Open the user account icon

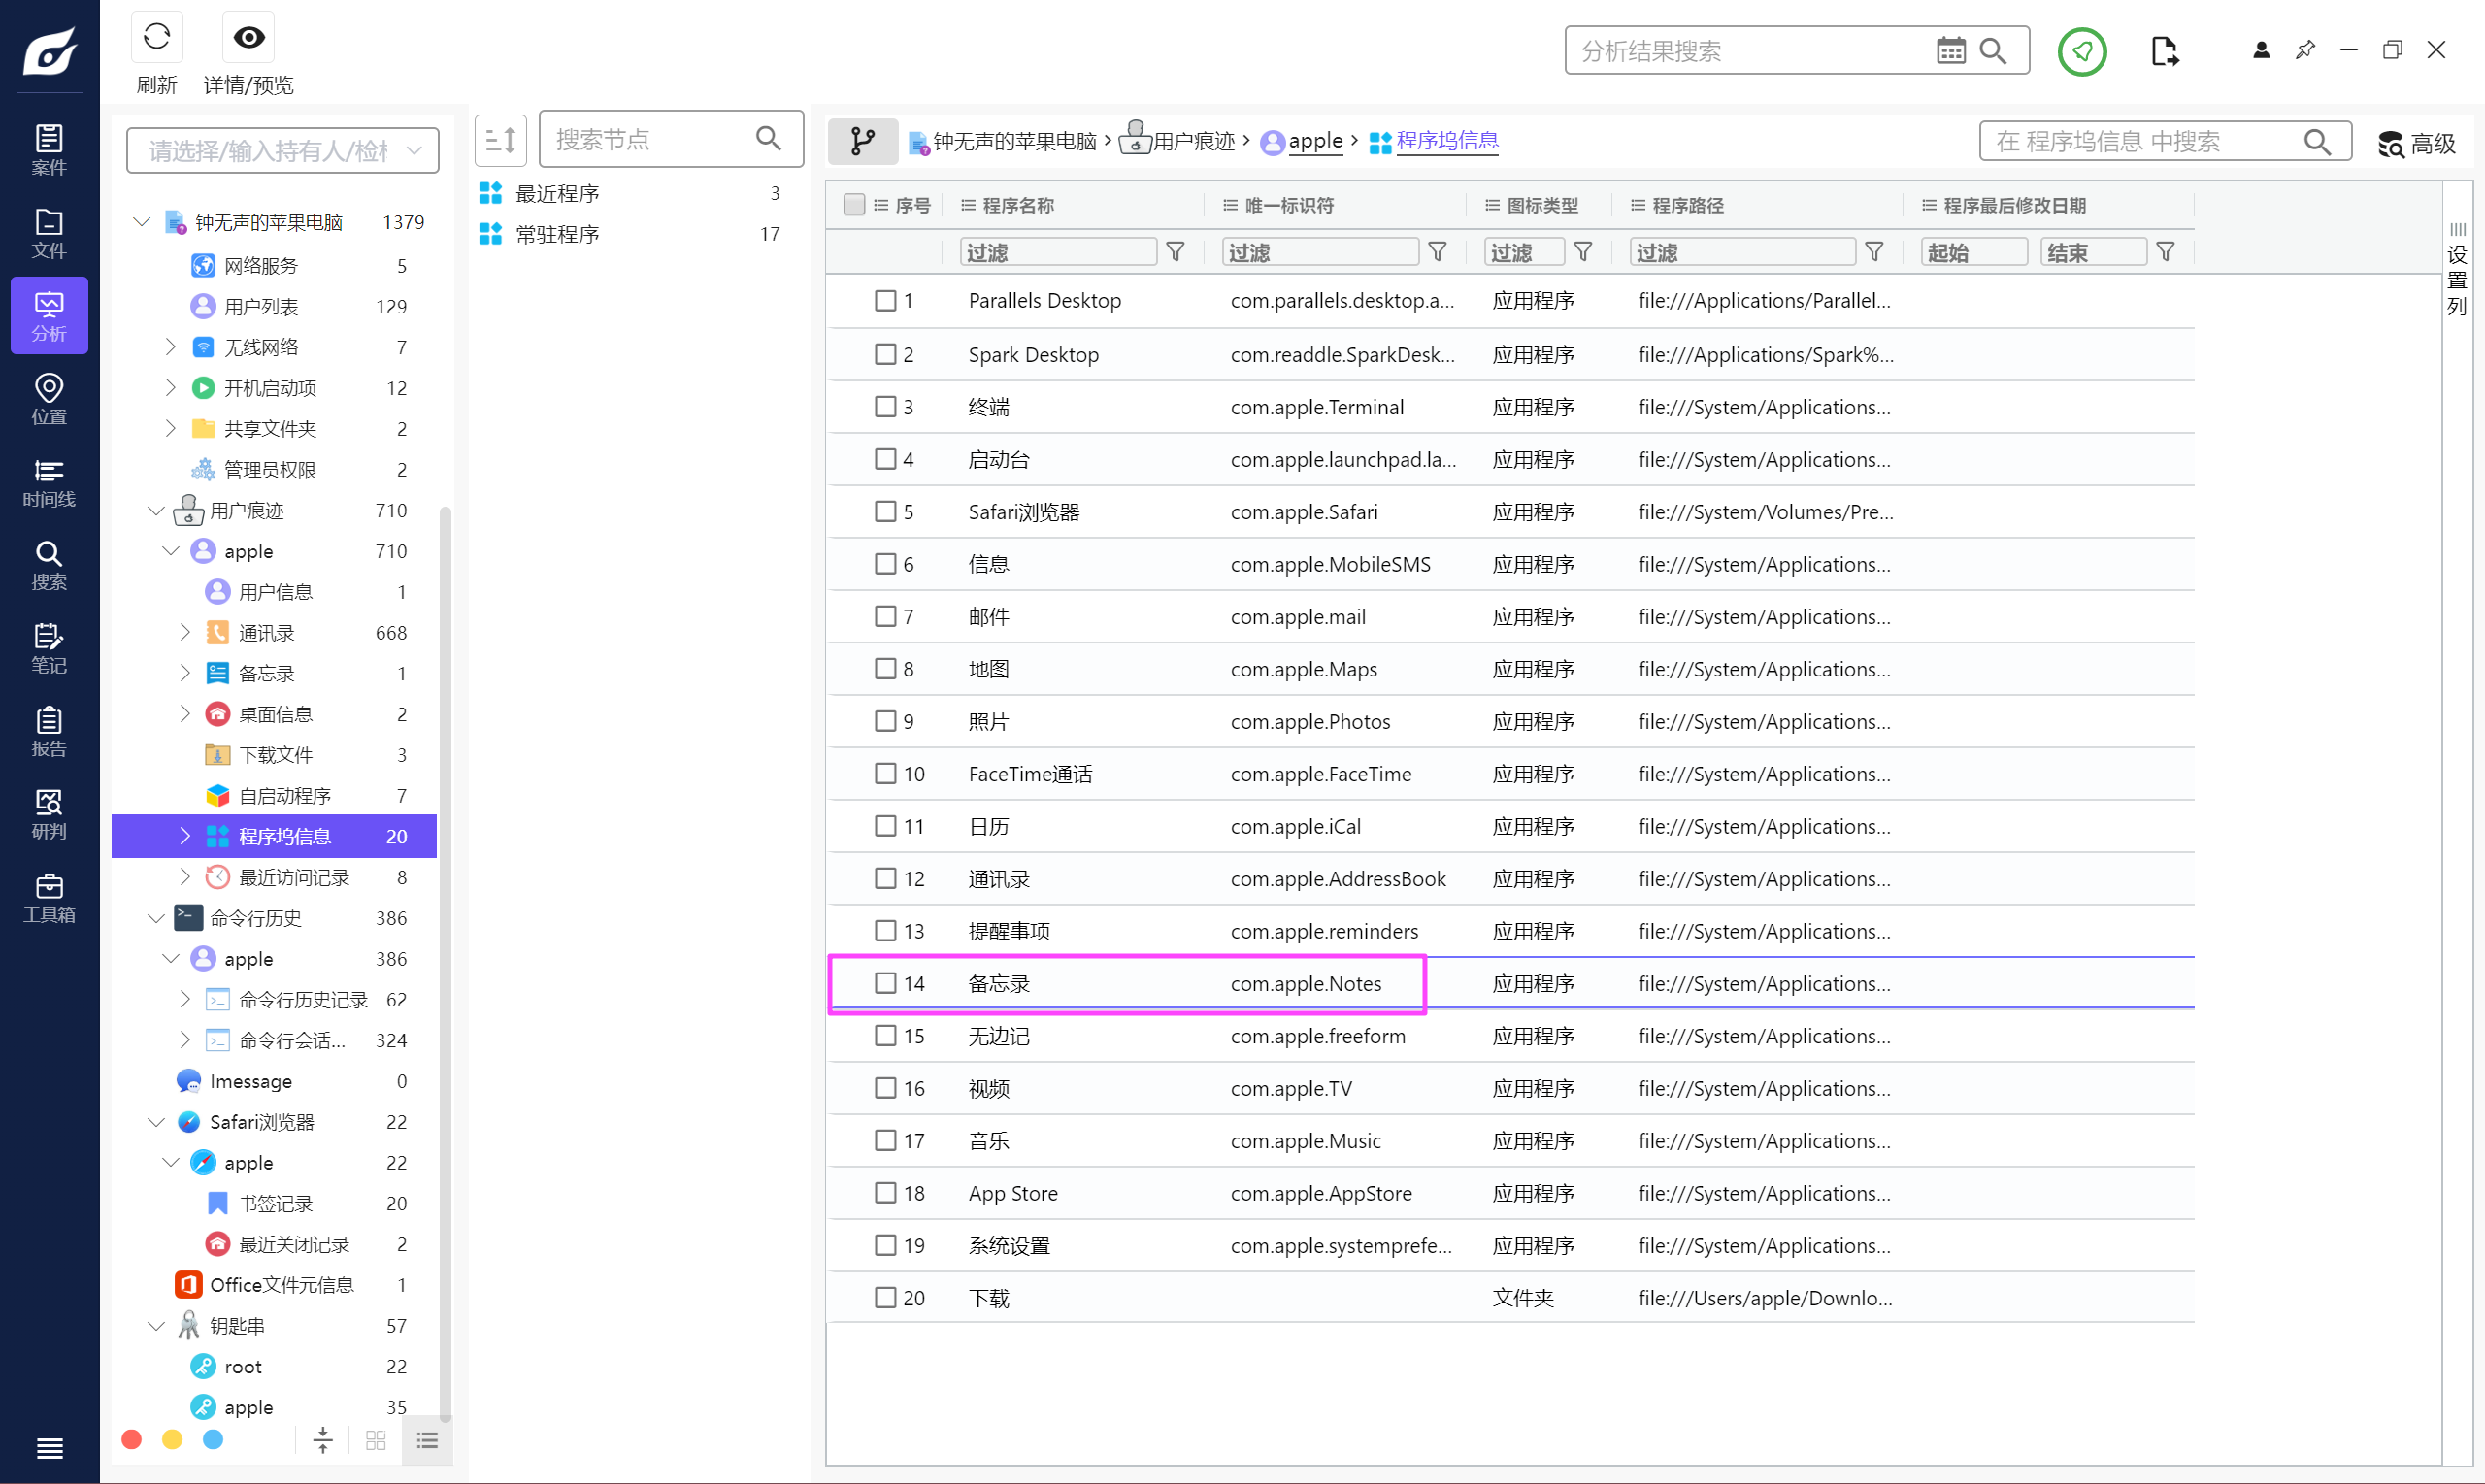(x=2261, y=50)
